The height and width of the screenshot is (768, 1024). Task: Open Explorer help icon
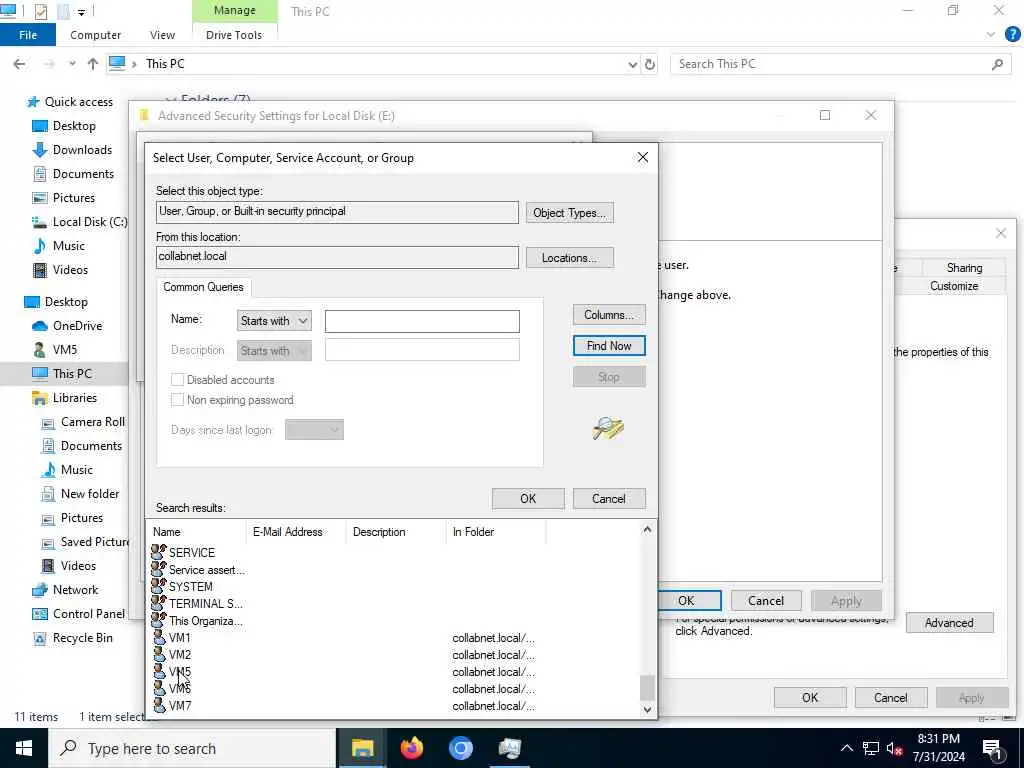pos(1012,35)
